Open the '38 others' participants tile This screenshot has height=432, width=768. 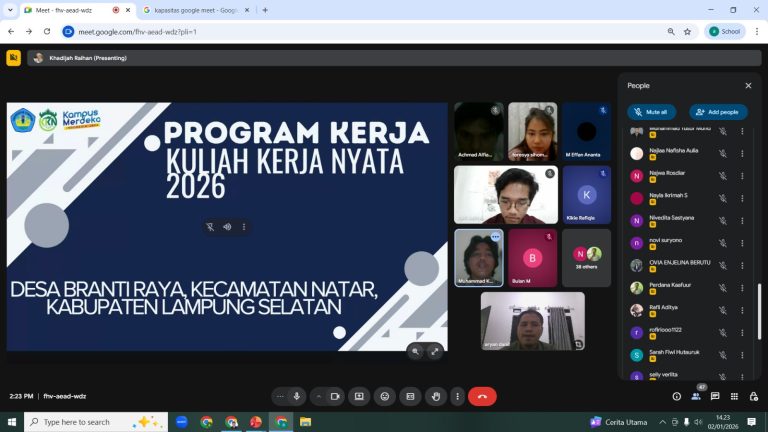(586, 258)
